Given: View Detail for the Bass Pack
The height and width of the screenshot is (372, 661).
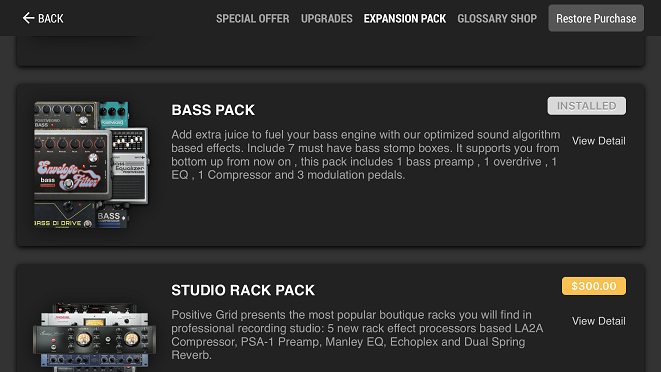Looking at the screenshot, I should point(598,141).
